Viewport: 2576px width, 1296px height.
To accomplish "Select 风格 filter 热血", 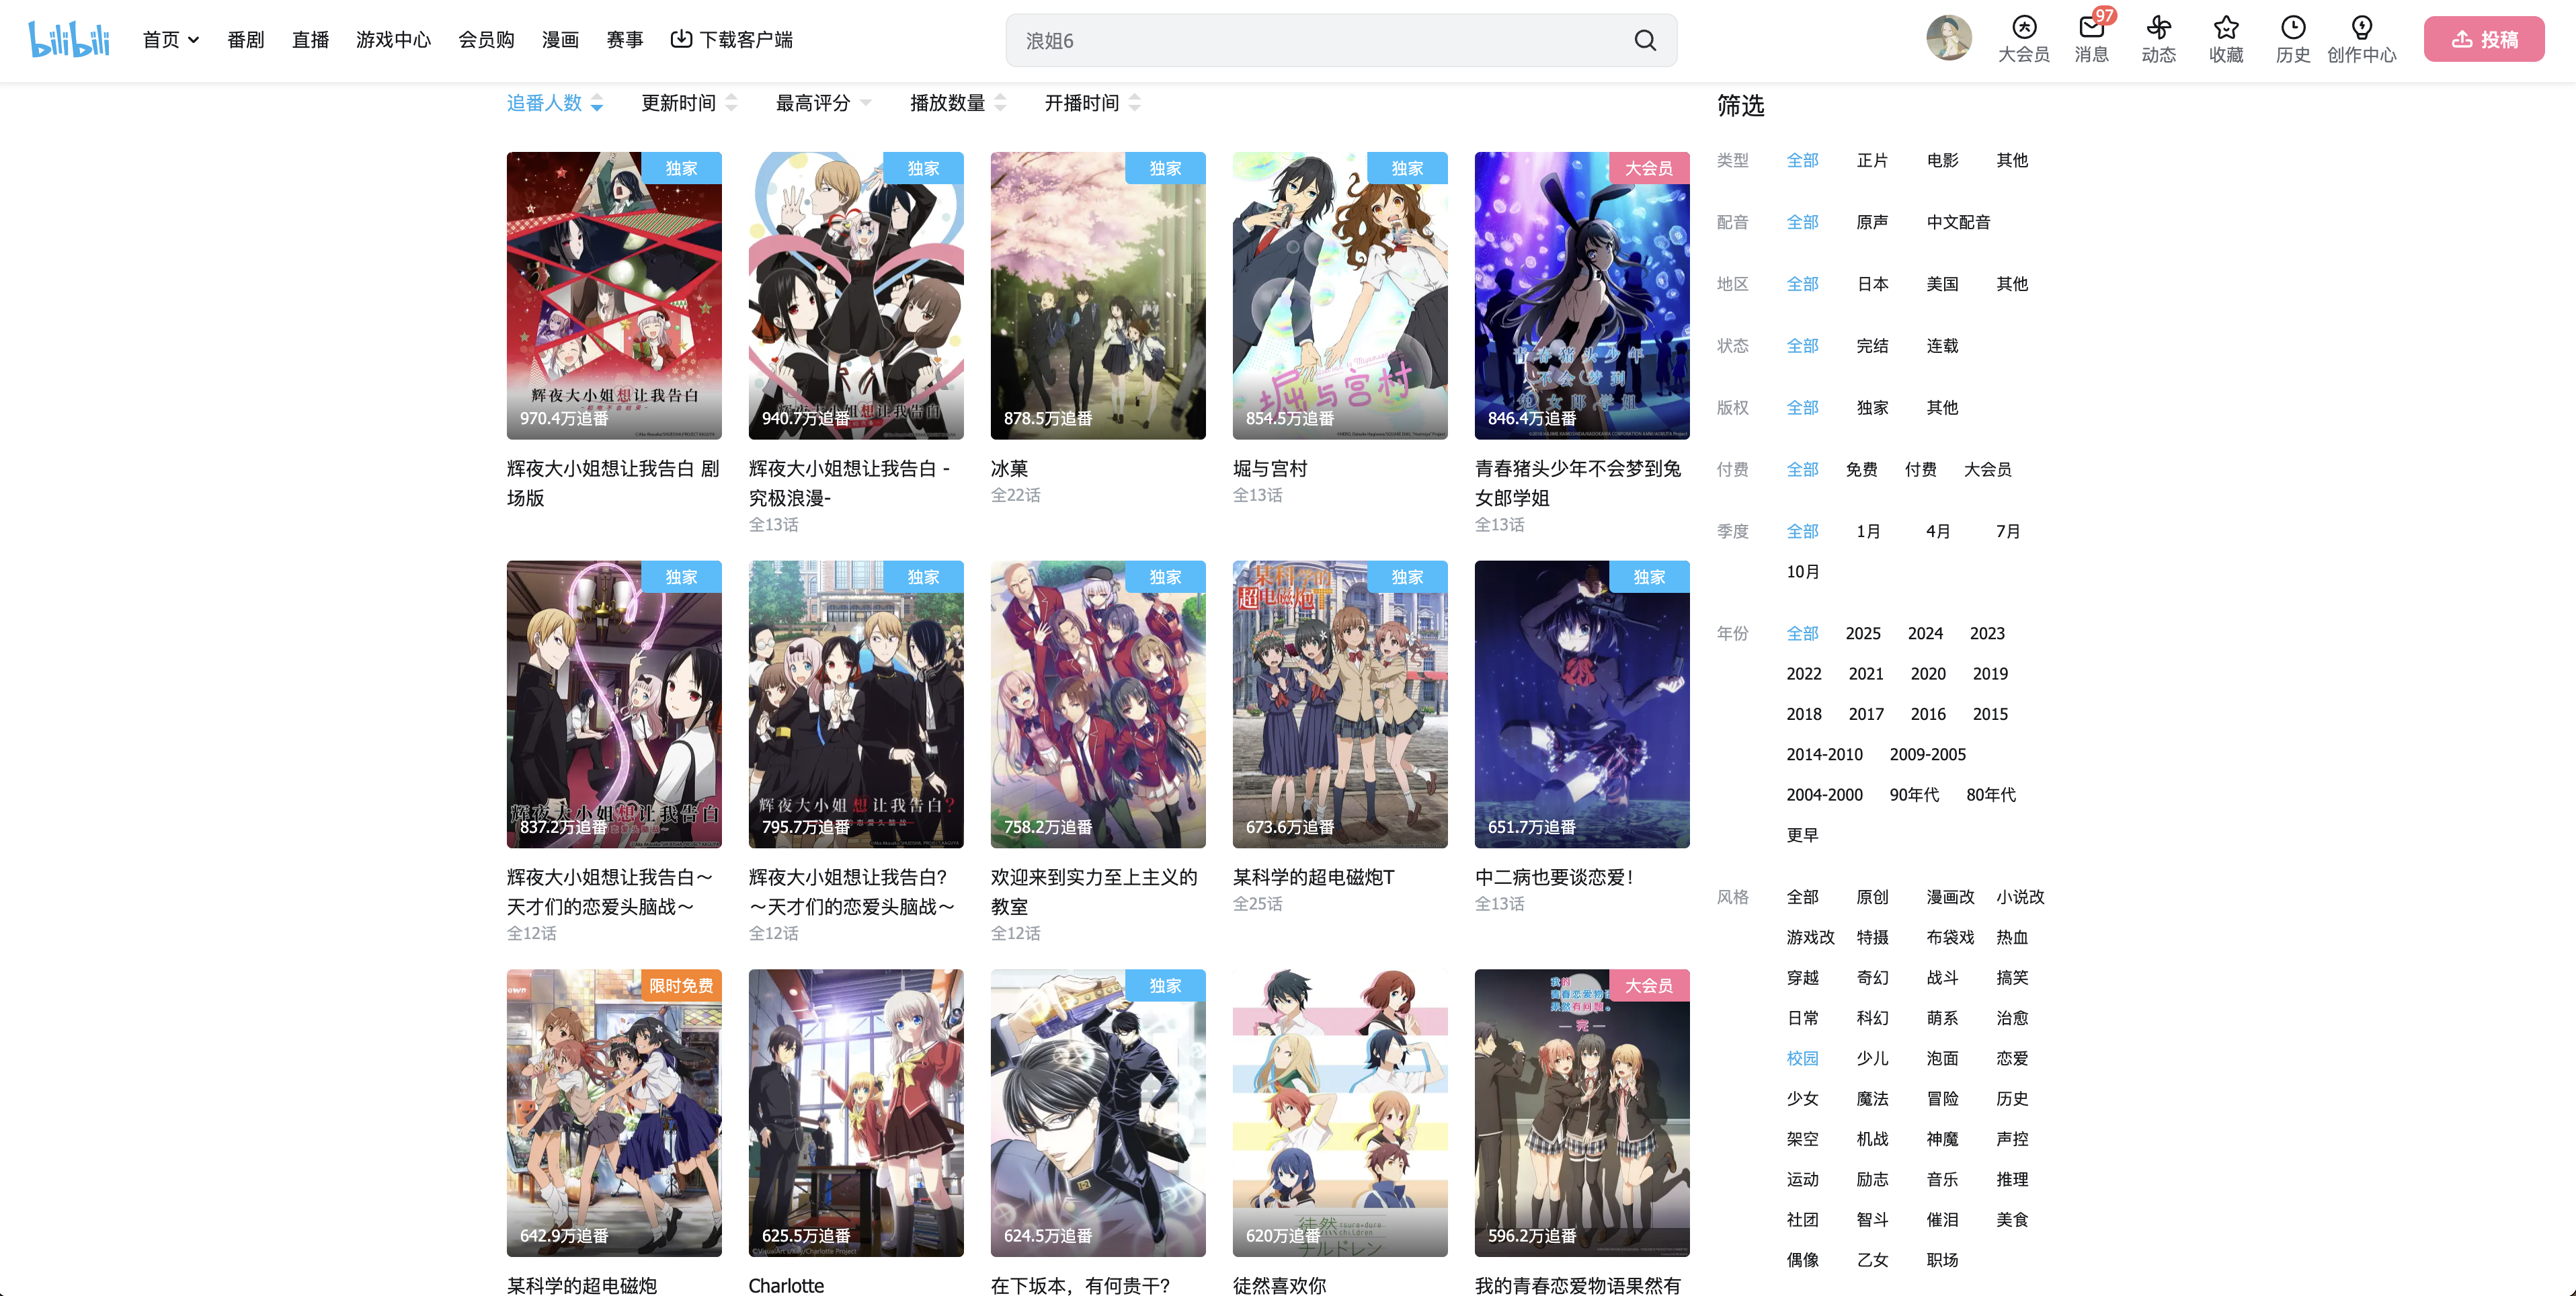I will pos(2012,938).
